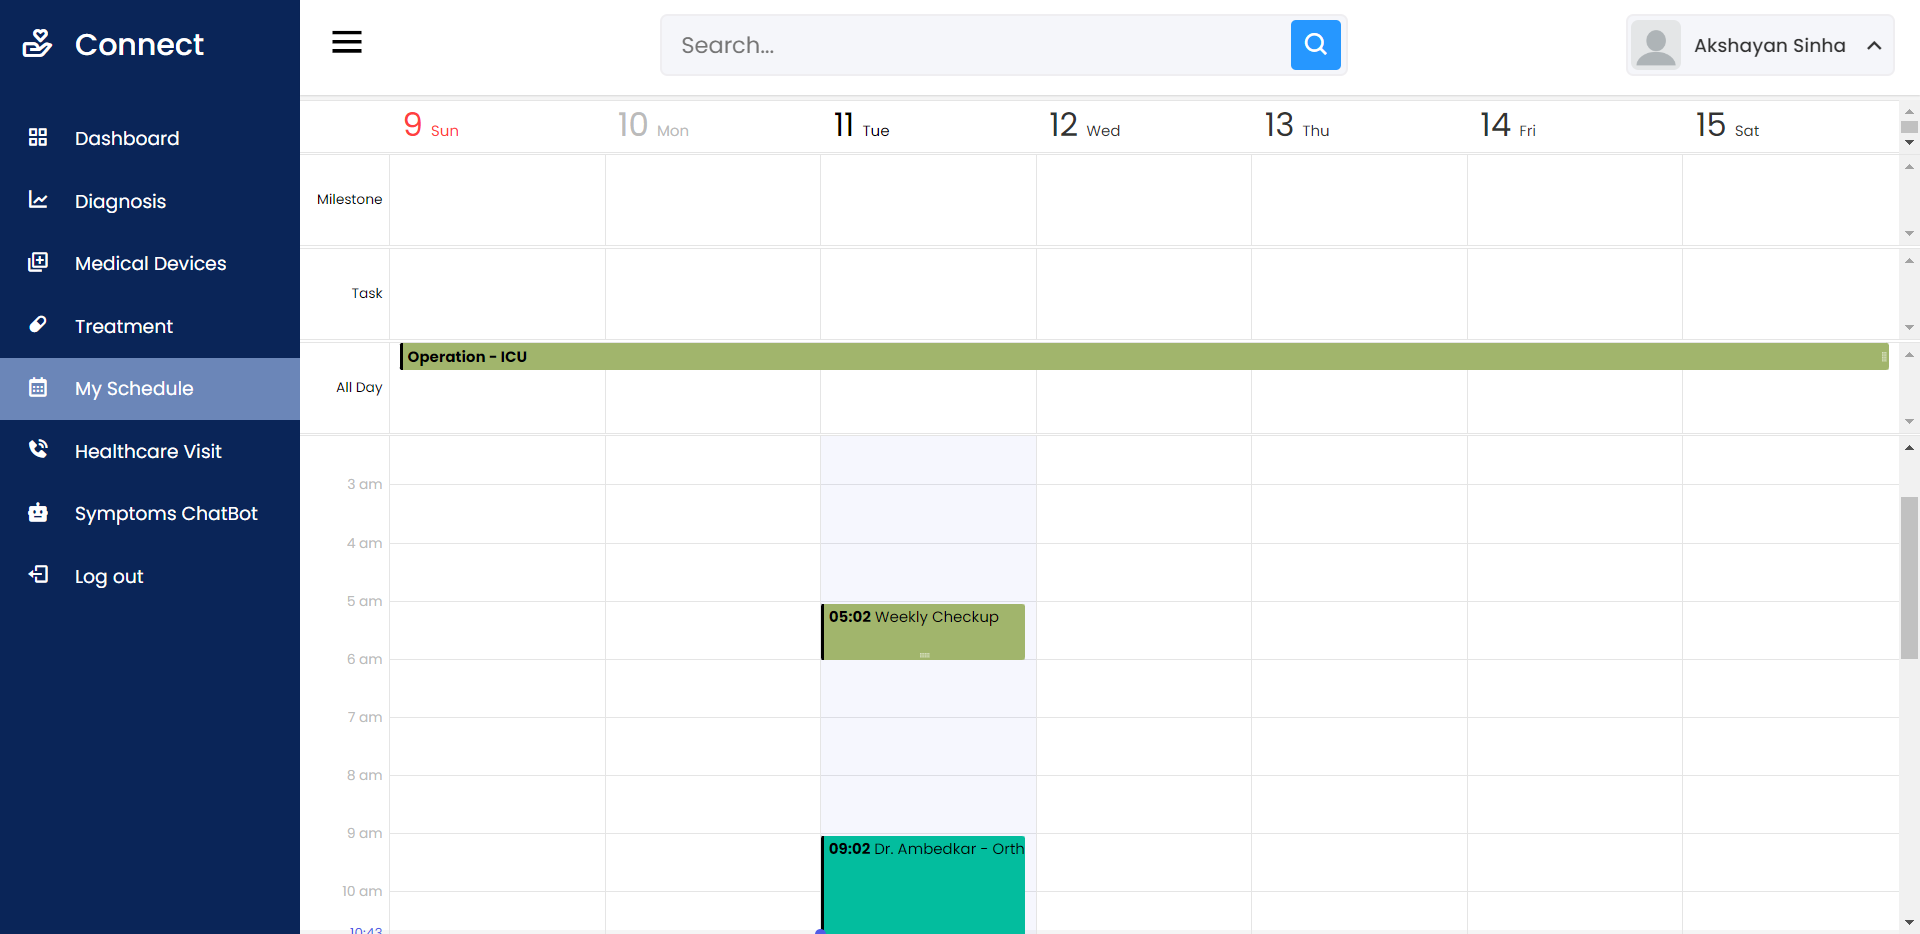Select the 12 Wed day header

point(1085,126)
